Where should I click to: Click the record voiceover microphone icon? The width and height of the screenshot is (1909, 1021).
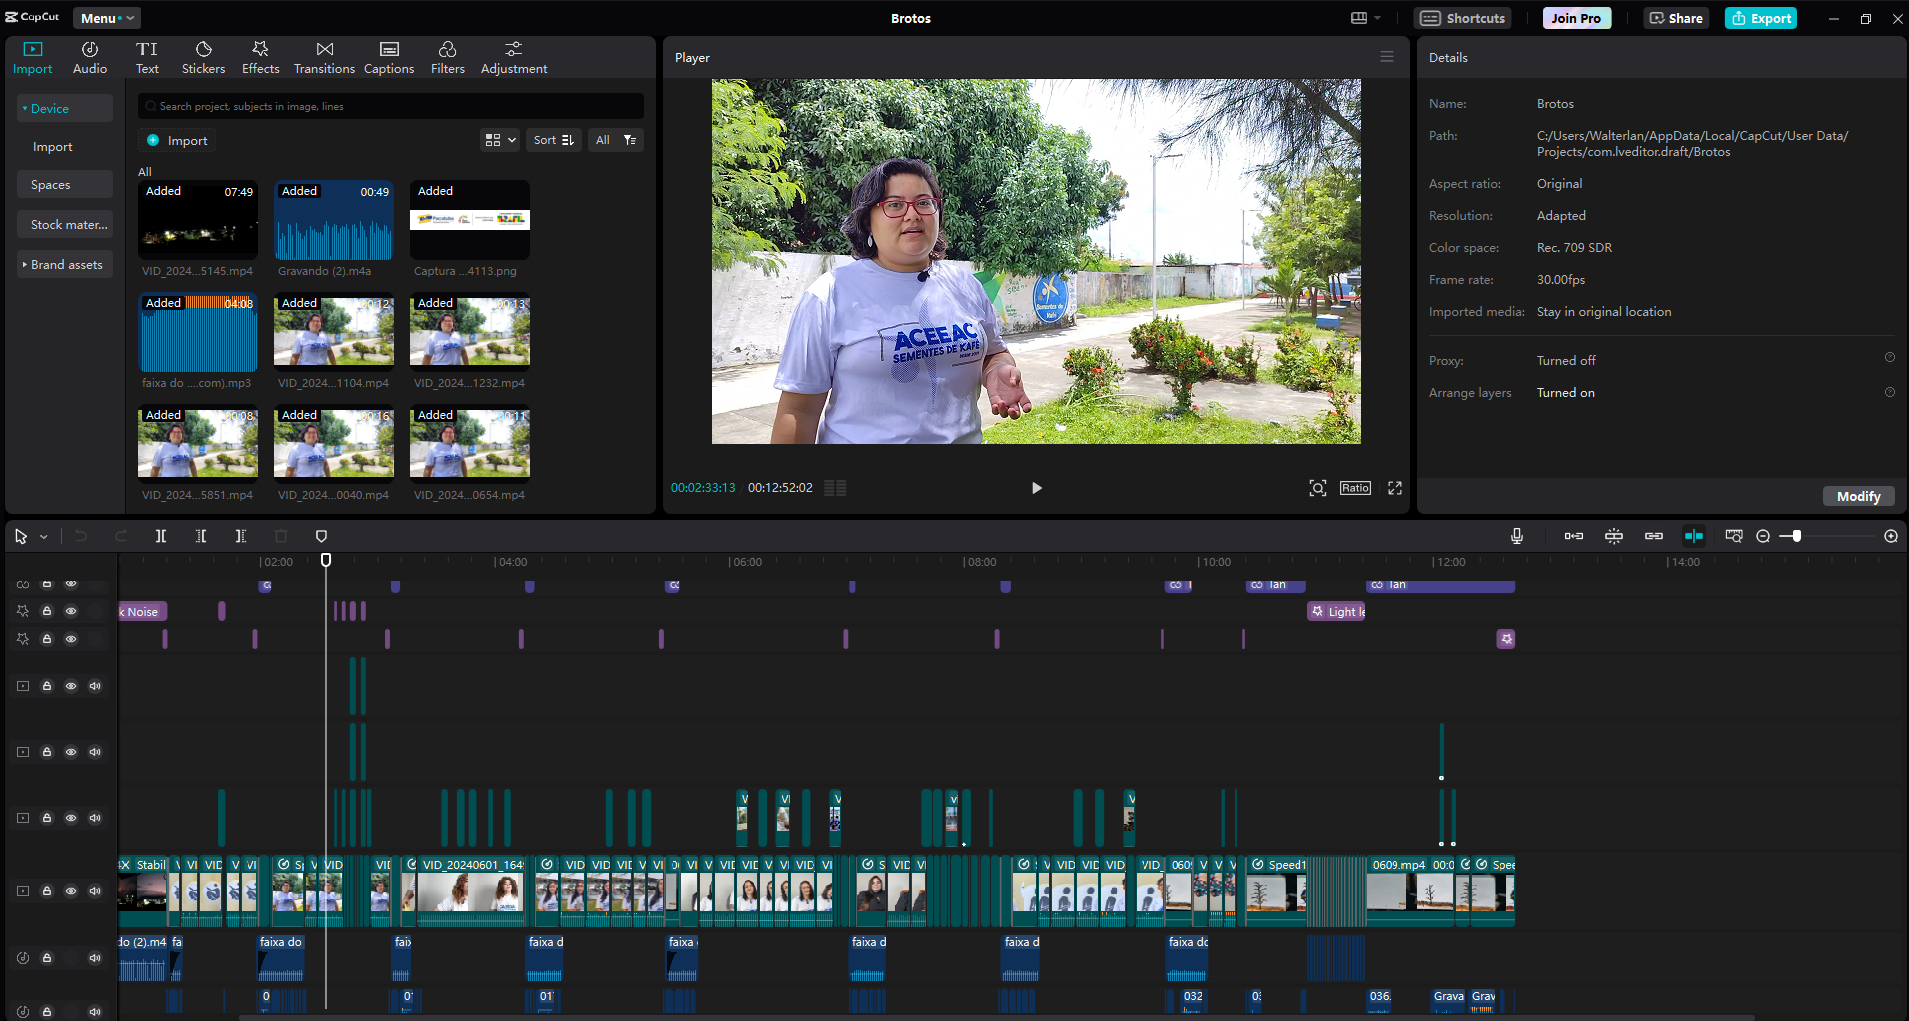click(x=1517, y=536)
